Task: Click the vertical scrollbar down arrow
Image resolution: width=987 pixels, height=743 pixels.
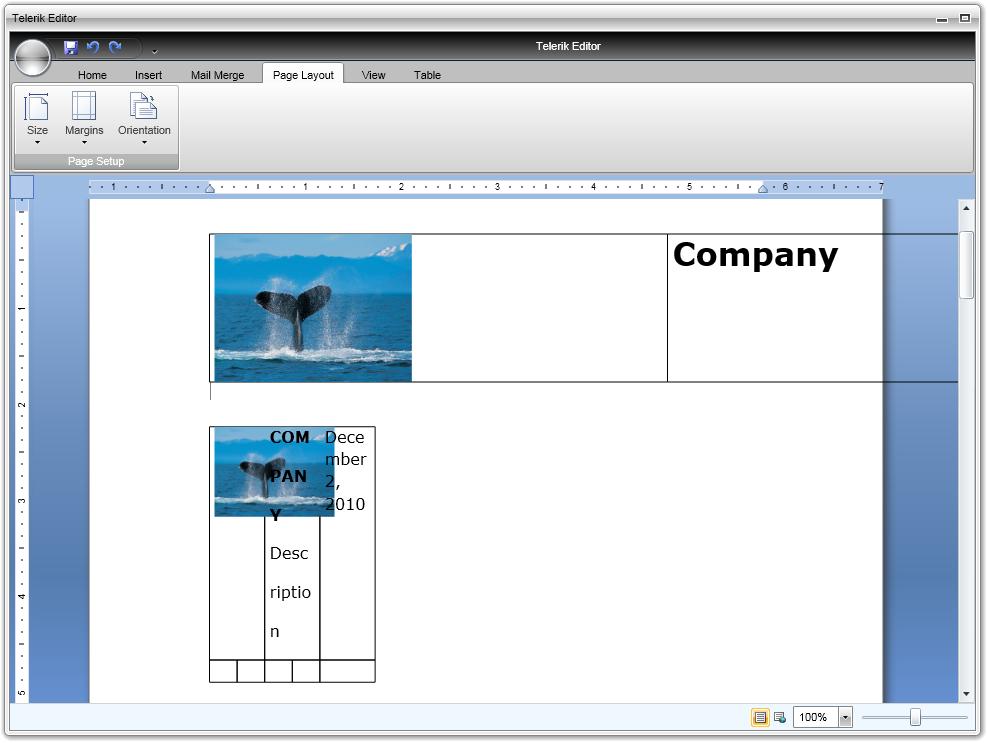Action: (966, 694)
